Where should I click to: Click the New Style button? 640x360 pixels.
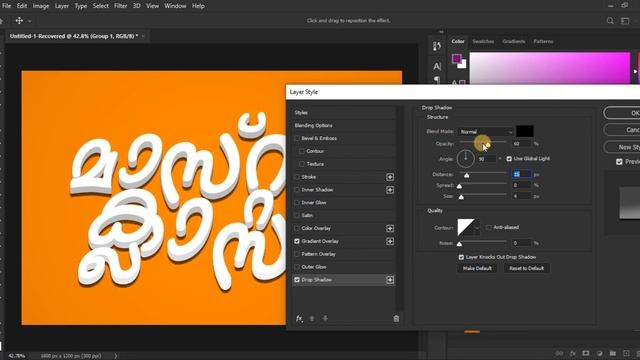tap(622, 147)
